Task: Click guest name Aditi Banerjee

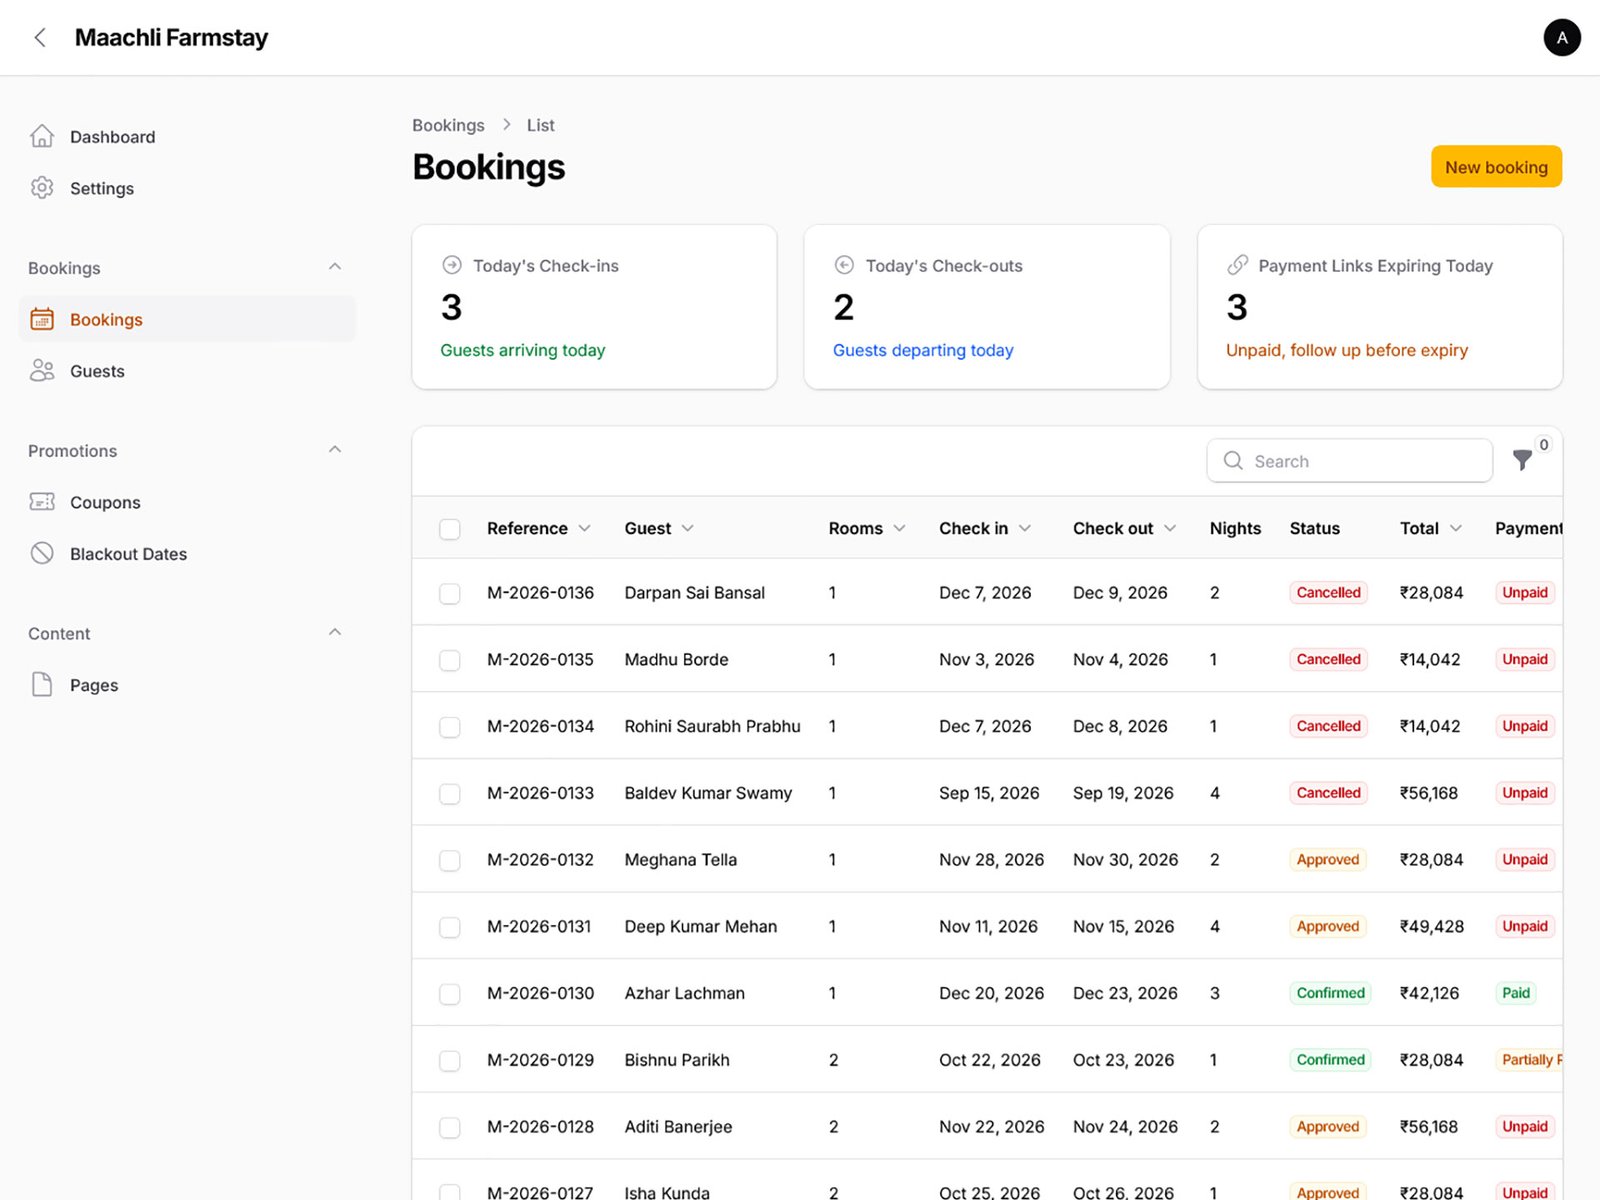Action: [x=678, y=1126]
